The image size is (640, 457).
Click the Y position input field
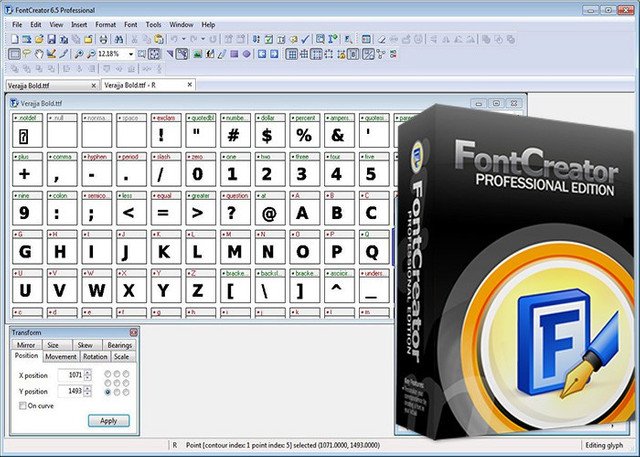point(71,391)
